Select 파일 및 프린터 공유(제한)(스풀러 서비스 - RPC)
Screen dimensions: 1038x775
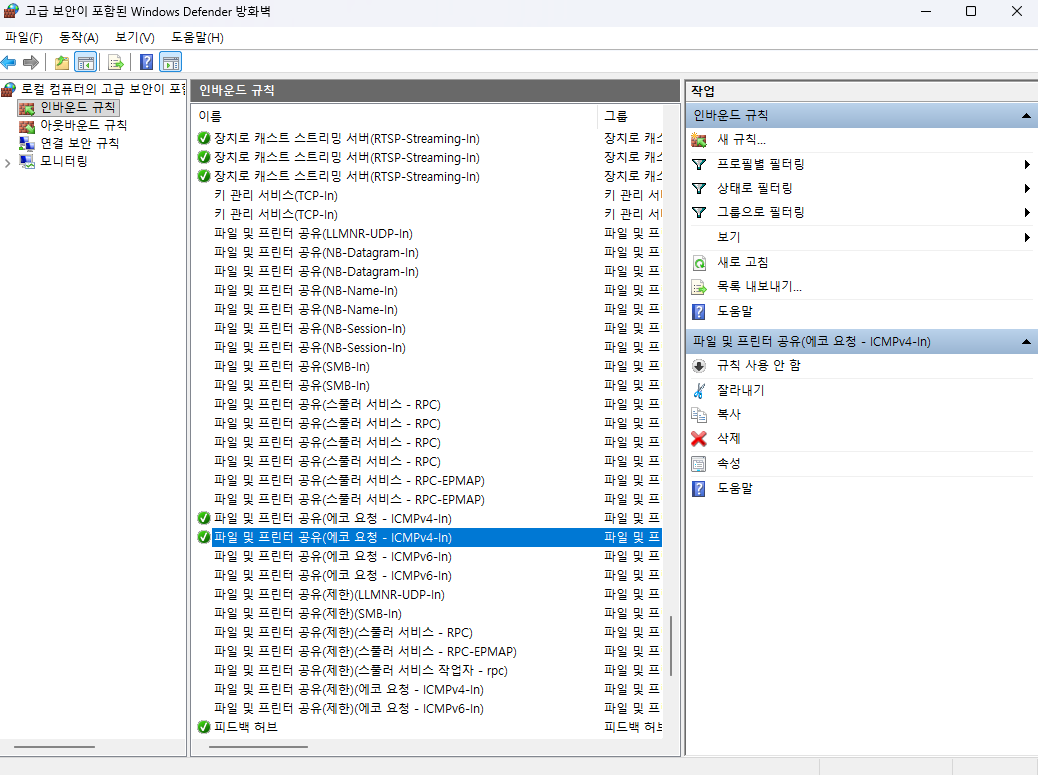pyautogui.click(x=429, y=633)
